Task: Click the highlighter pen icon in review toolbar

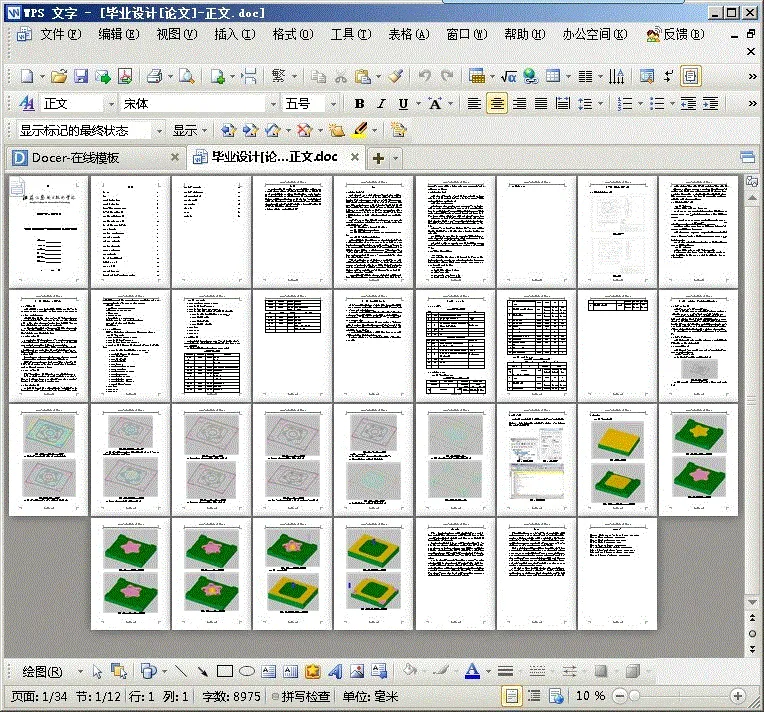Action: (x=360, y=130)
